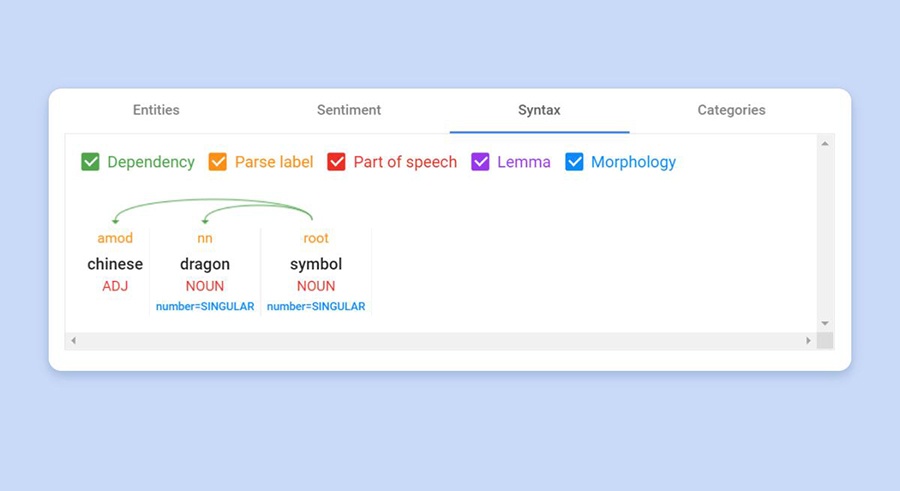Click the scroll left arrow
Viewport: 900px width, 491px height.
coord(73,341)
